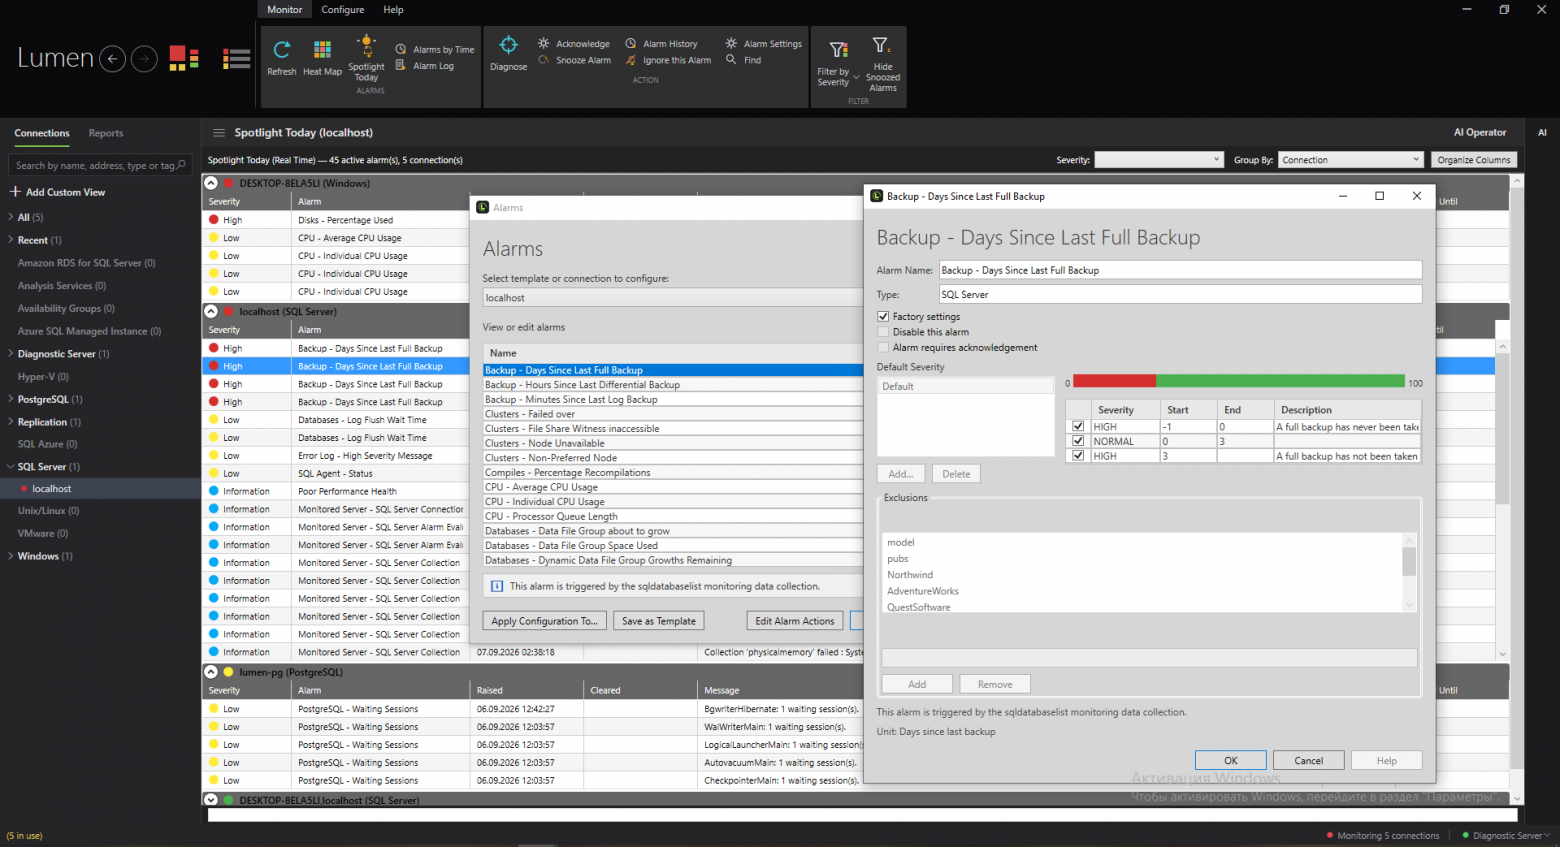Open the Severity dropdown
Screen dimensions: 1560x847
[x=1159, y=160]
